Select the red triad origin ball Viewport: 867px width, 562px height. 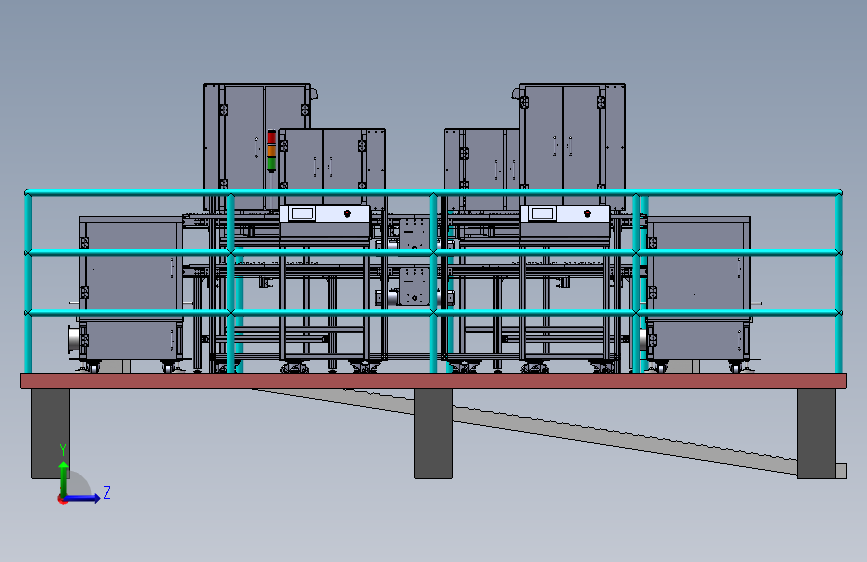(62, 499)
